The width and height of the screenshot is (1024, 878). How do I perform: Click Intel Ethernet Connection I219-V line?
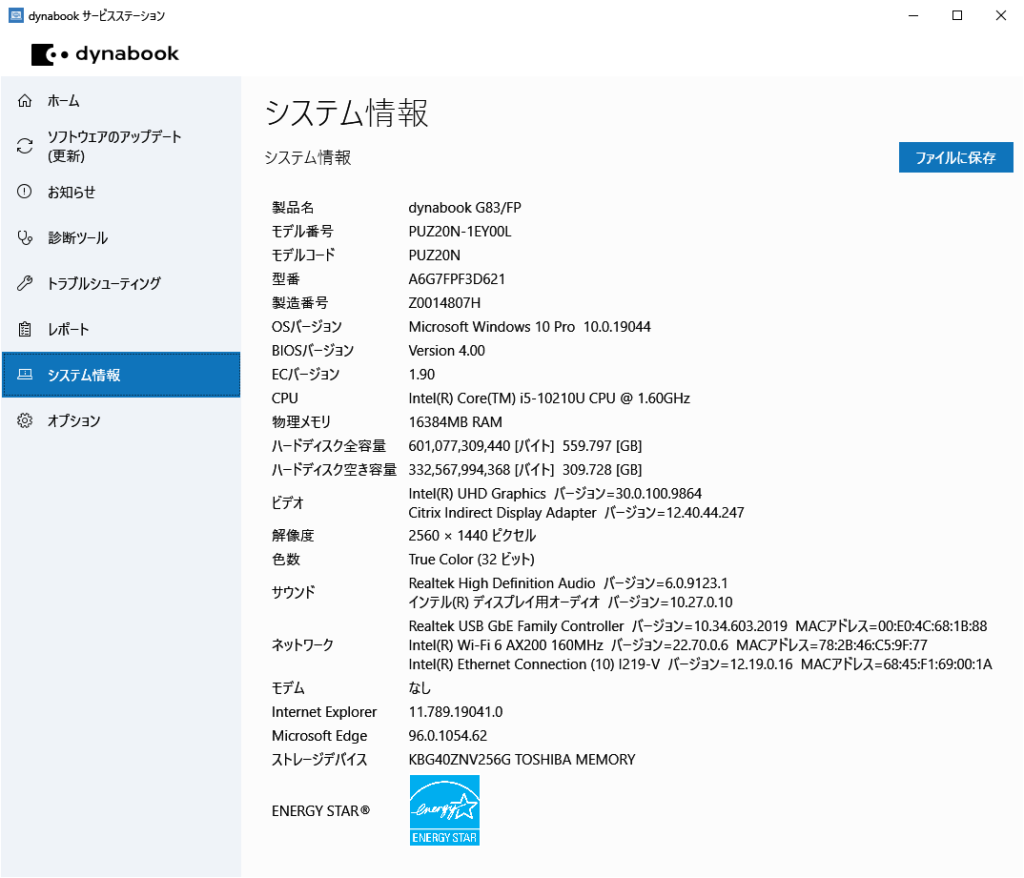click(700, 664)
